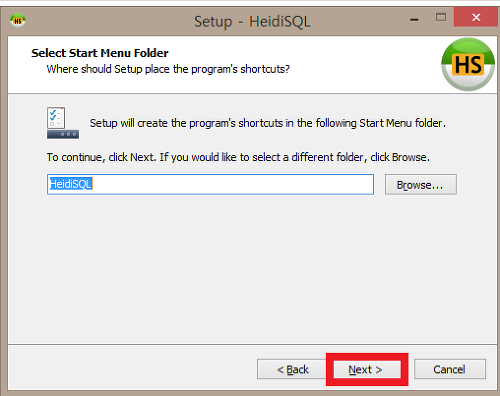This screenshot has width=500, height=396.
Task: Click the 'Setup - HeidiSQL' window title
Action: tap(252, 22)
